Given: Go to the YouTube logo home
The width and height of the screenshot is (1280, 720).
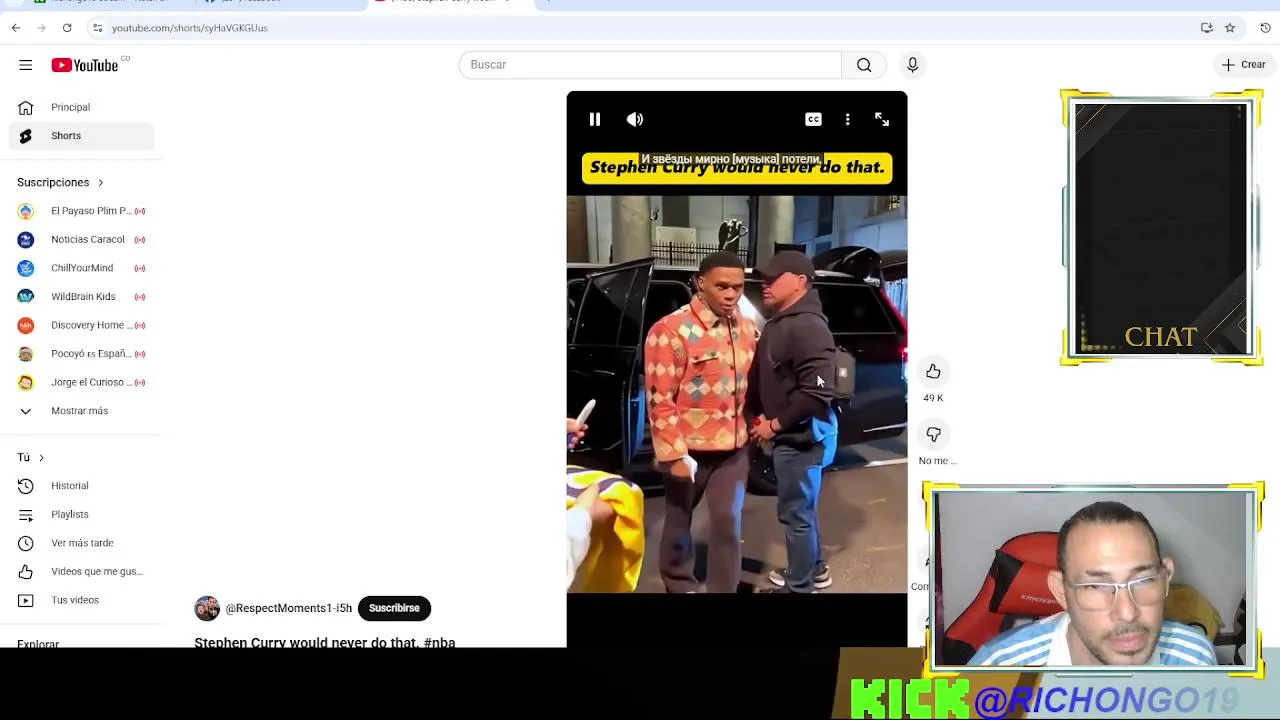Looking at the screenshot, I should tap(85, 65).
